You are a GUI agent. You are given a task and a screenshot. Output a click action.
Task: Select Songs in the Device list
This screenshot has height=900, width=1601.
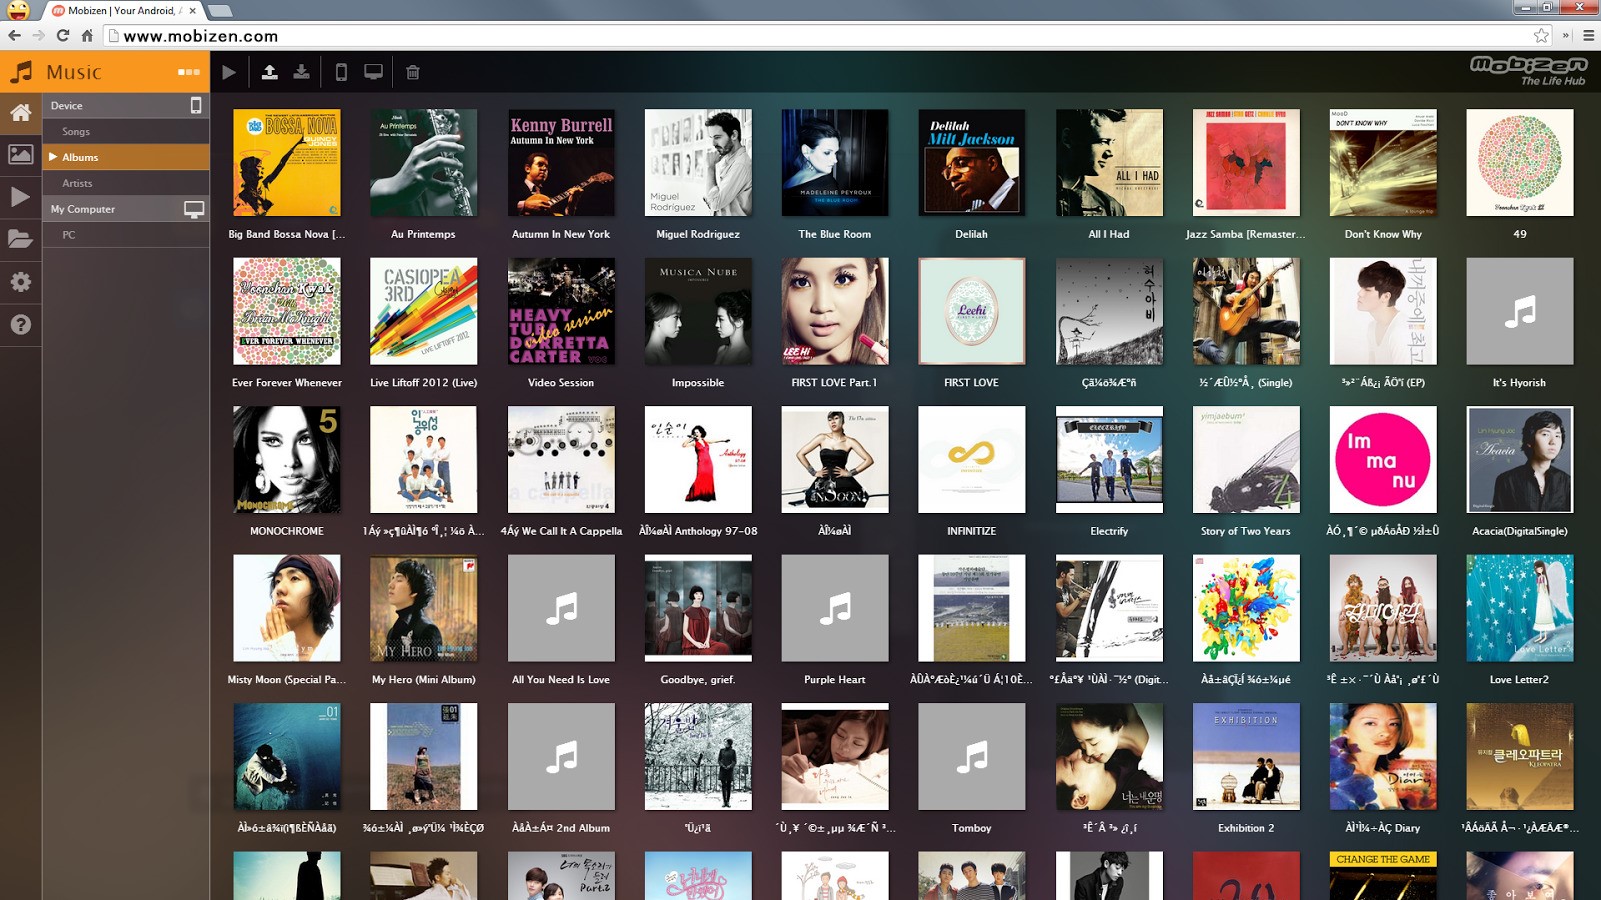coord(76,131)
